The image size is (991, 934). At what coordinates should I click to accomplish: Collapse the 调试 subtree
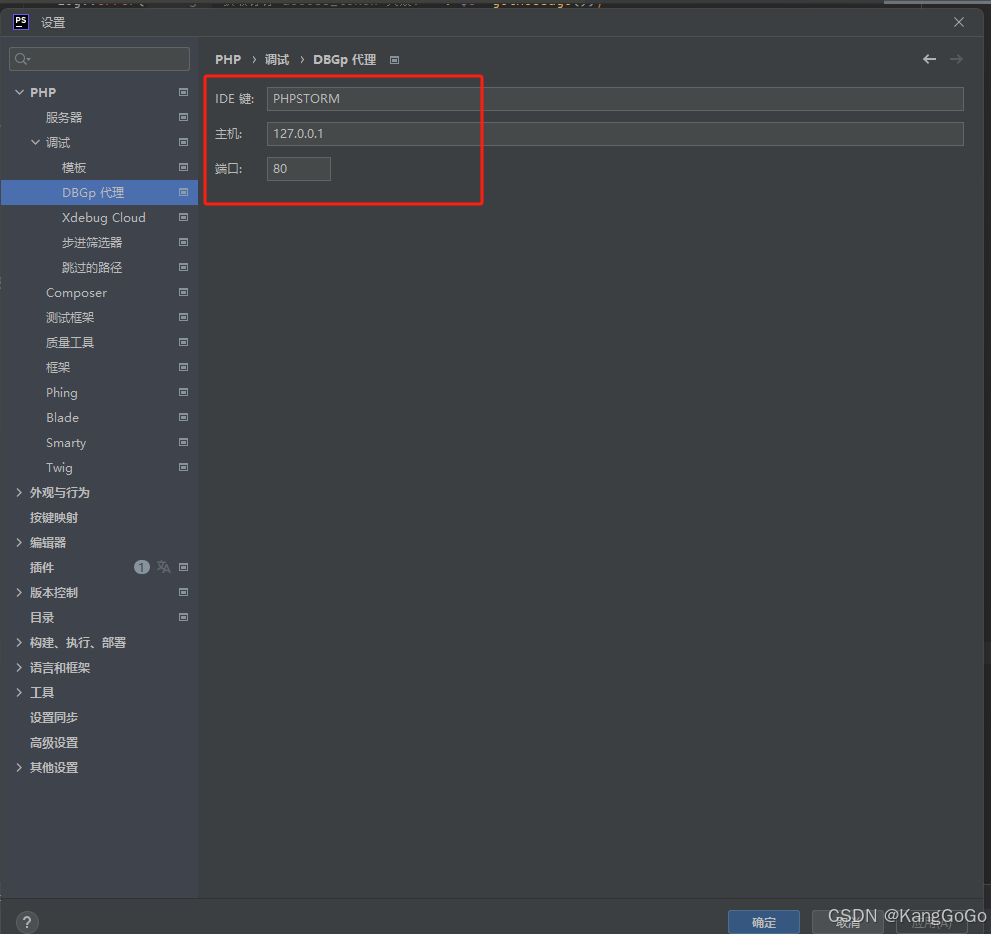tap(35, 142)
